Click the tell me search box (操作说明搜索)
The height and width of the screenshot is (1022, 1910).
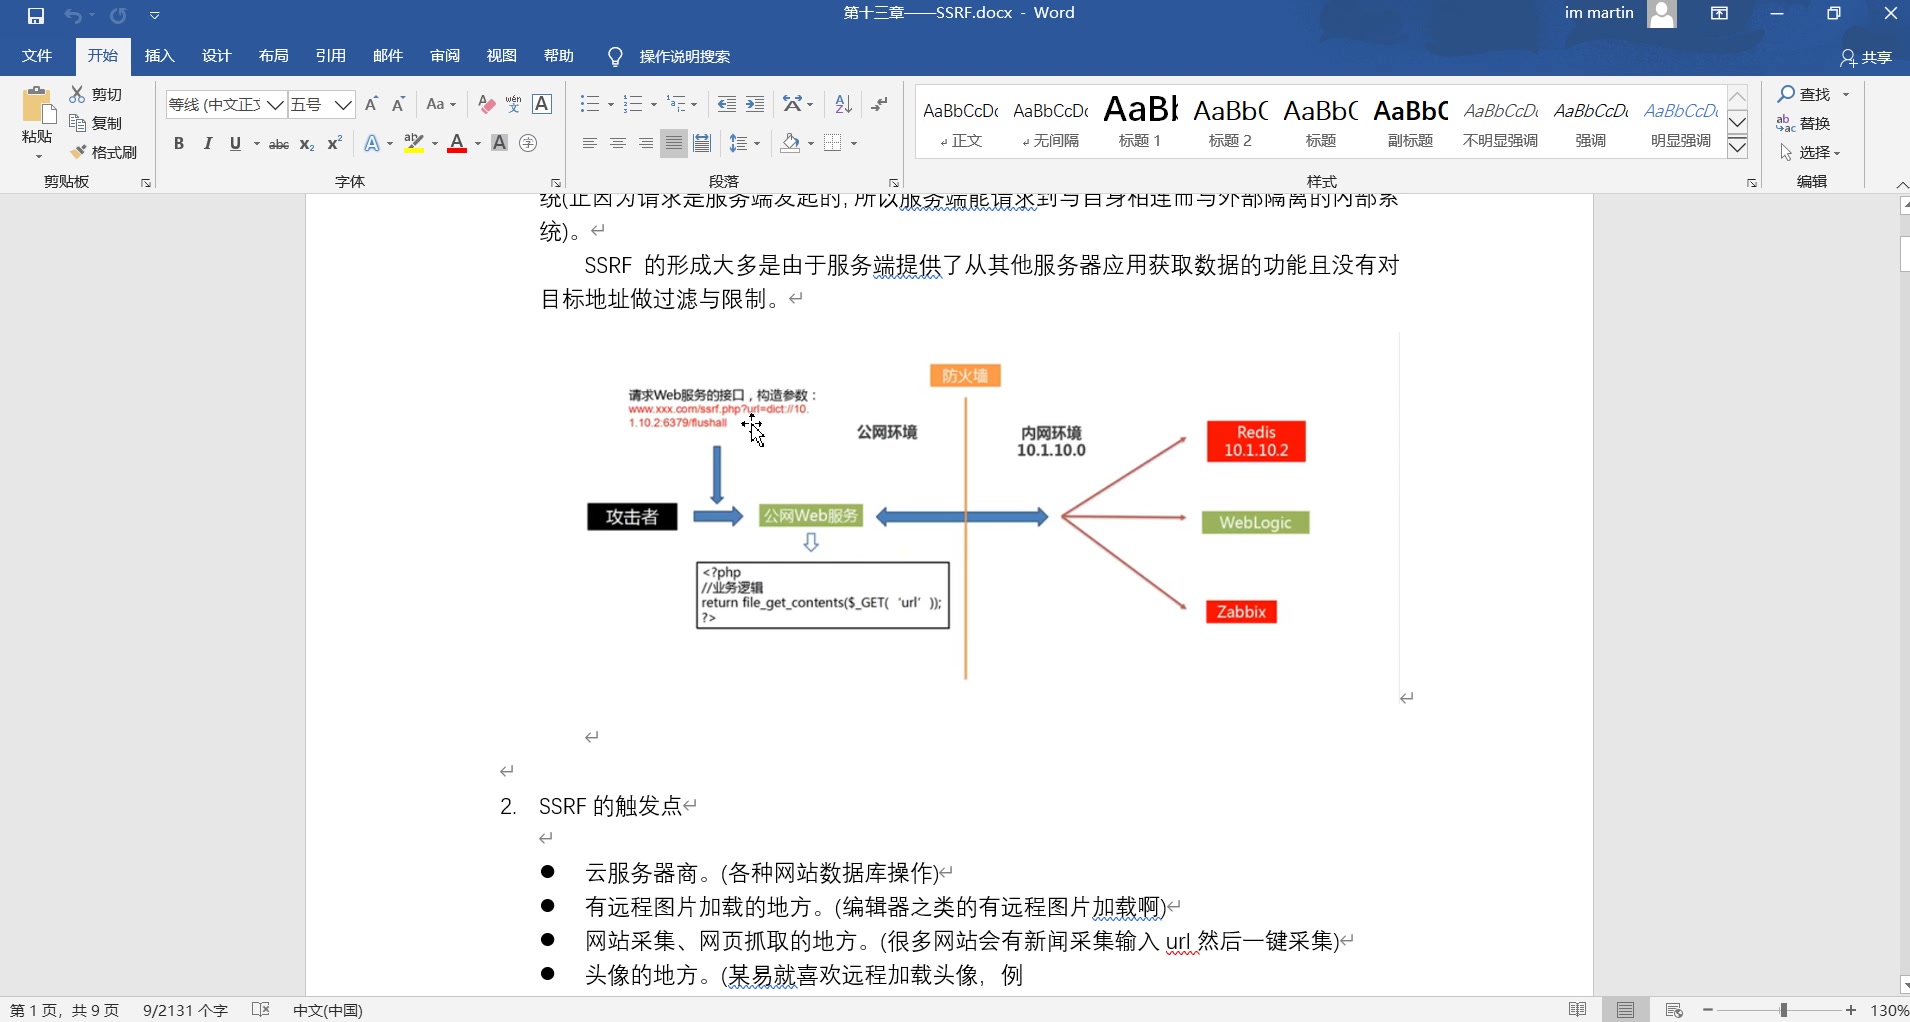pos(685,57)
